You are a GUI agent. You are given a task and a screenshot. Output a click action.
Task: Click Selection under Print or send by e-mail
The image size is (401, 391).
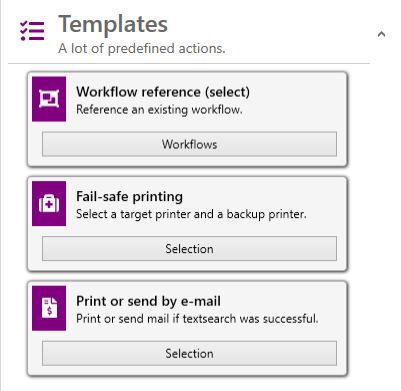click(x=189, y=353)
